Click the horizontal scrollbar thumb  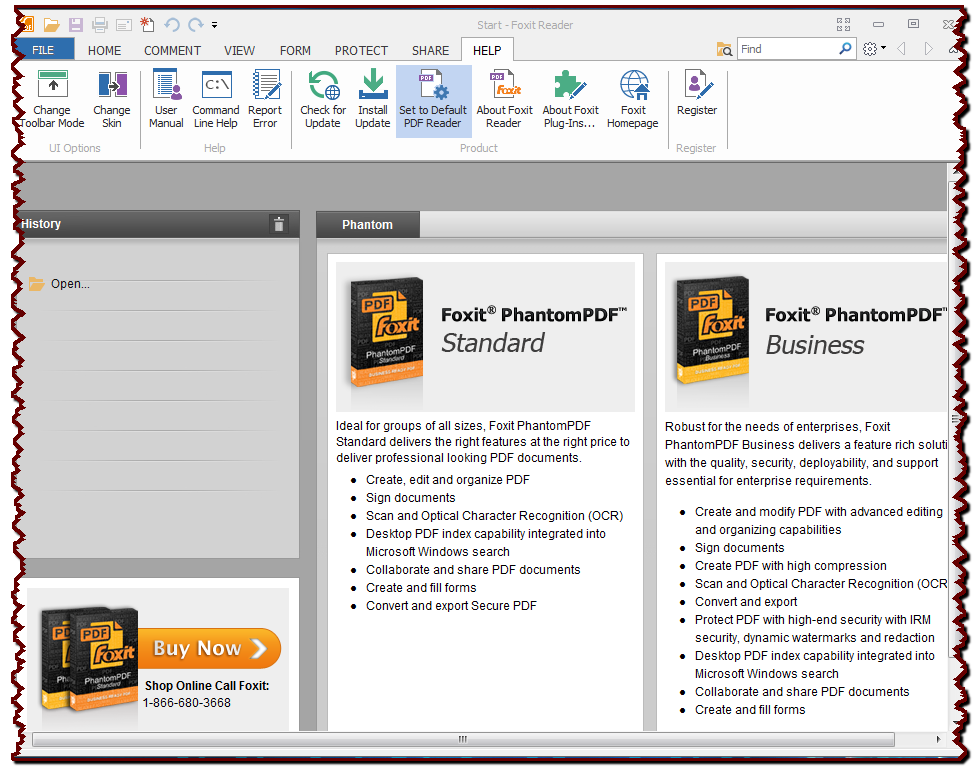(x=463, y=740)
